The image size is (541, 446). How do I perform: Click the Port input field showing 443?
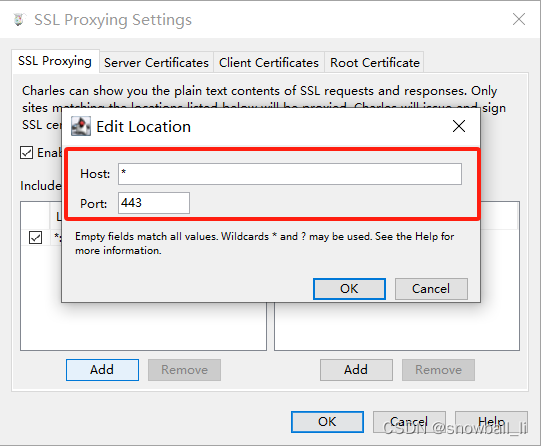click(154, 203)
